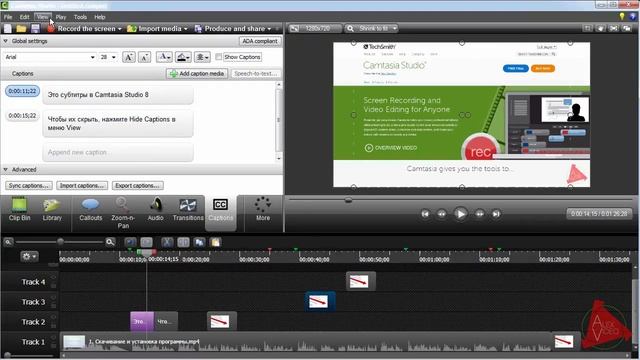Open the Audio tool

pyautogui.click(x=156, y=209)
